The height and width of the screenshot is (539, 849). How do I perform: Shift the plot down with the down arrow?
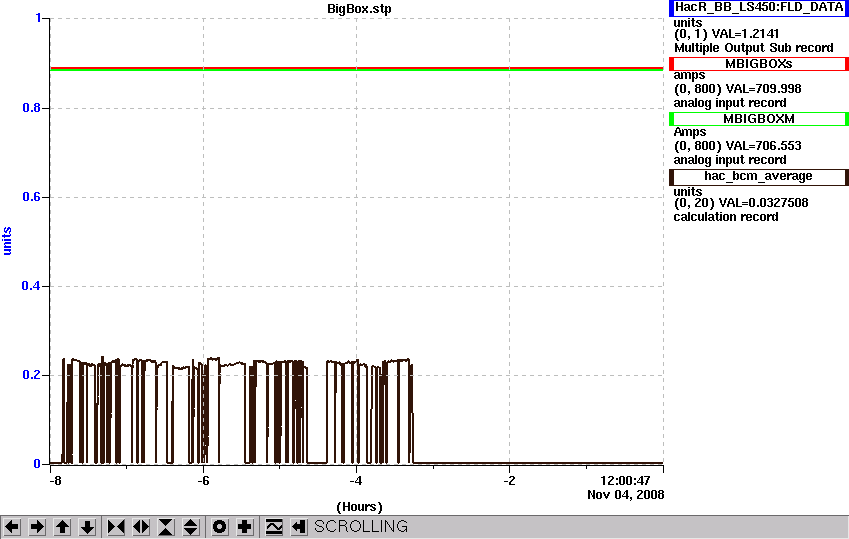point(87,527)
